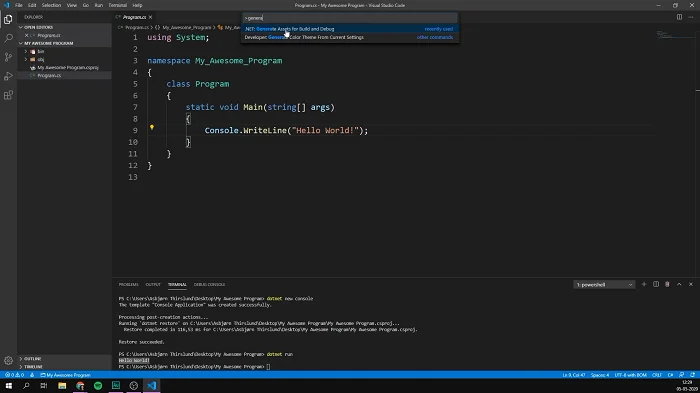Click errors and warnings count in status bar
This screenshot has width=700, height=393.
click(14, 375)
